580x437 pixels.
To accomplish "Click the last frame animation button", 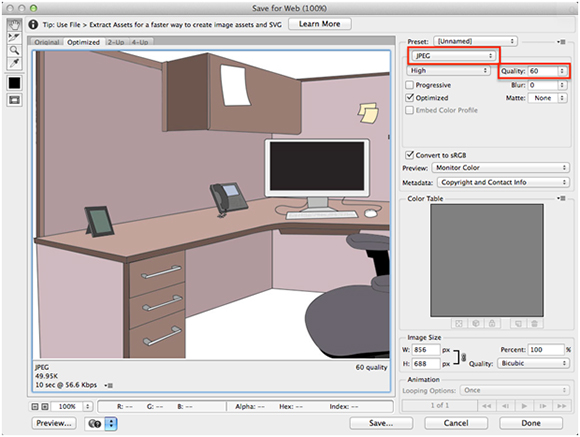I will tap(562, 406).
